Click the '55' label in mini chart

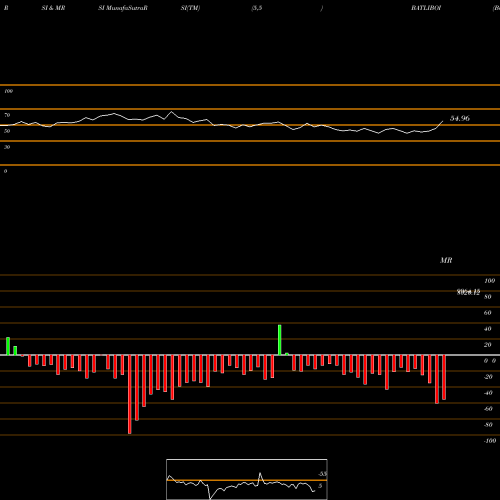(323, 474)
